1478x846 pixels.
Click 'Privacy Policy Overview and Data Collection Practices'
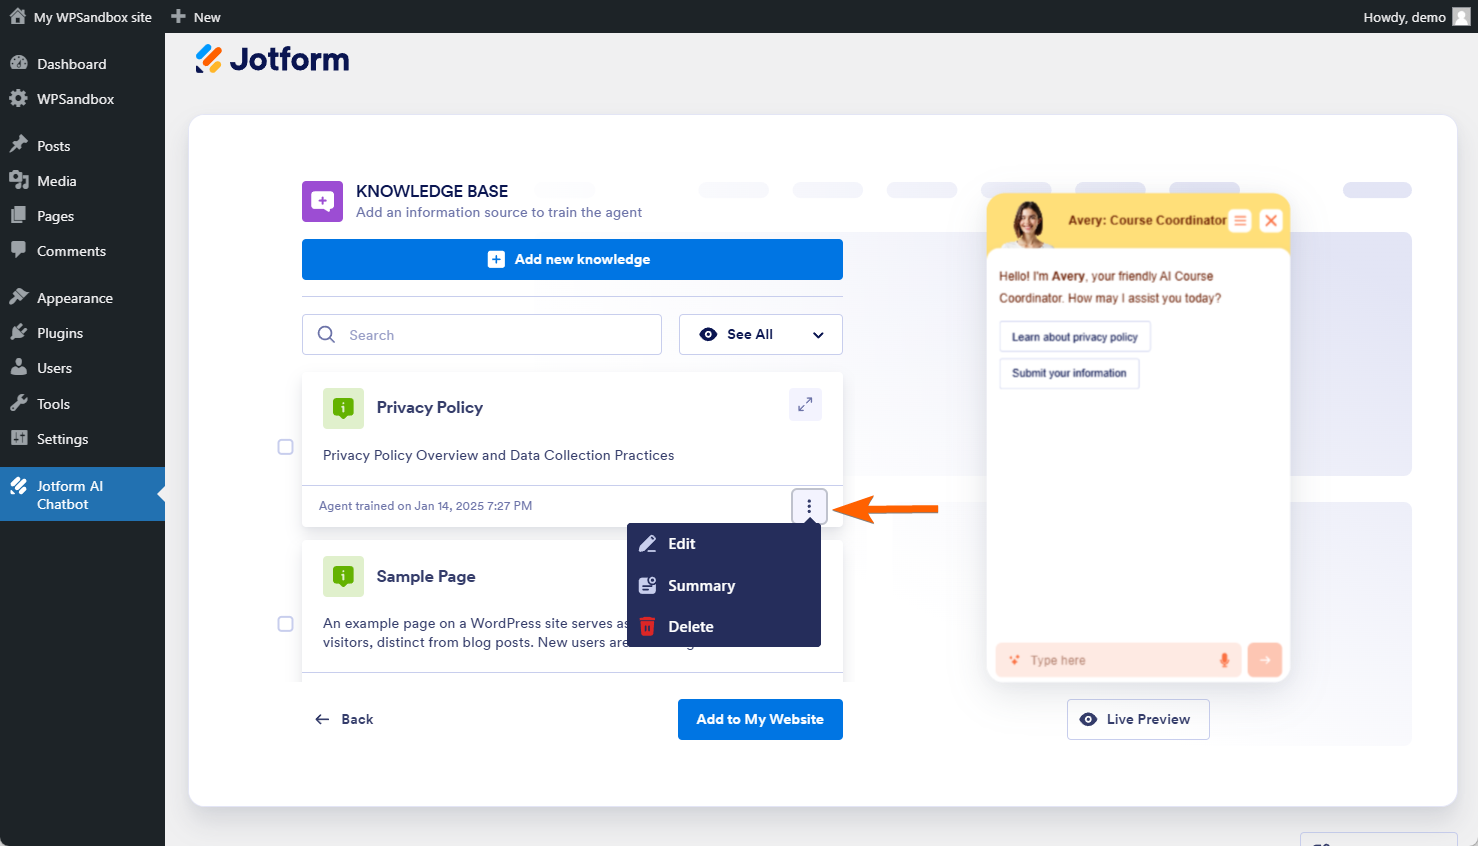498,455
